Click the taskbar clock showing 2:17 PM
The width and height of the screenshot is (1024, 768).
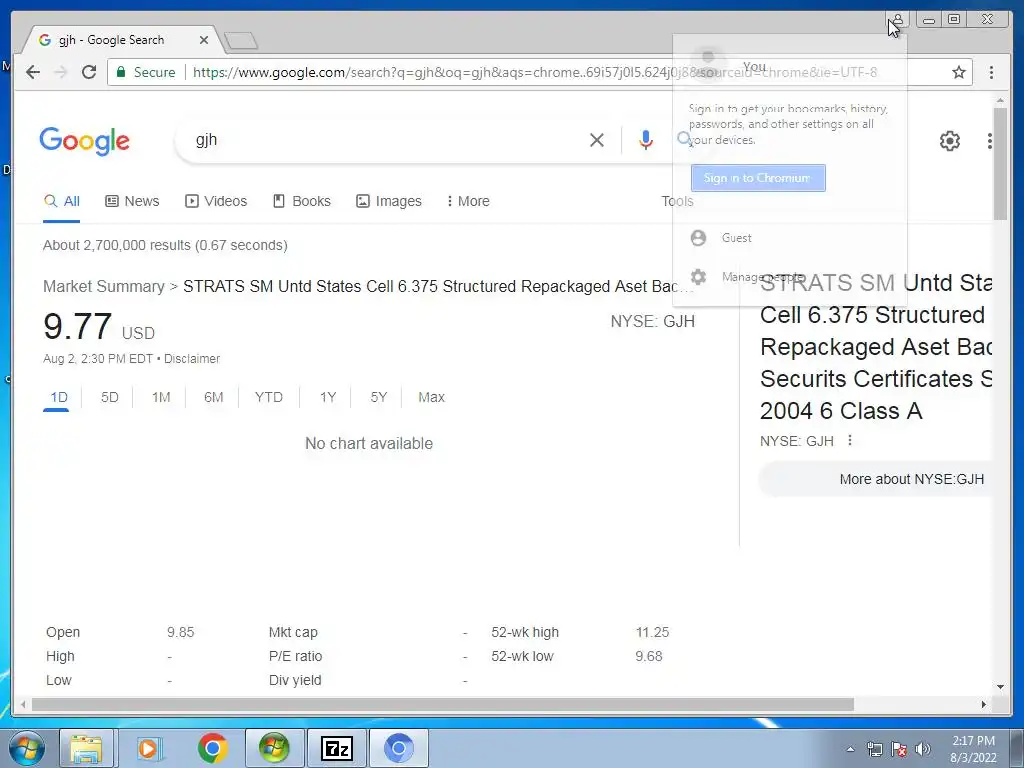pyautogui.click(x=973, y=748)
